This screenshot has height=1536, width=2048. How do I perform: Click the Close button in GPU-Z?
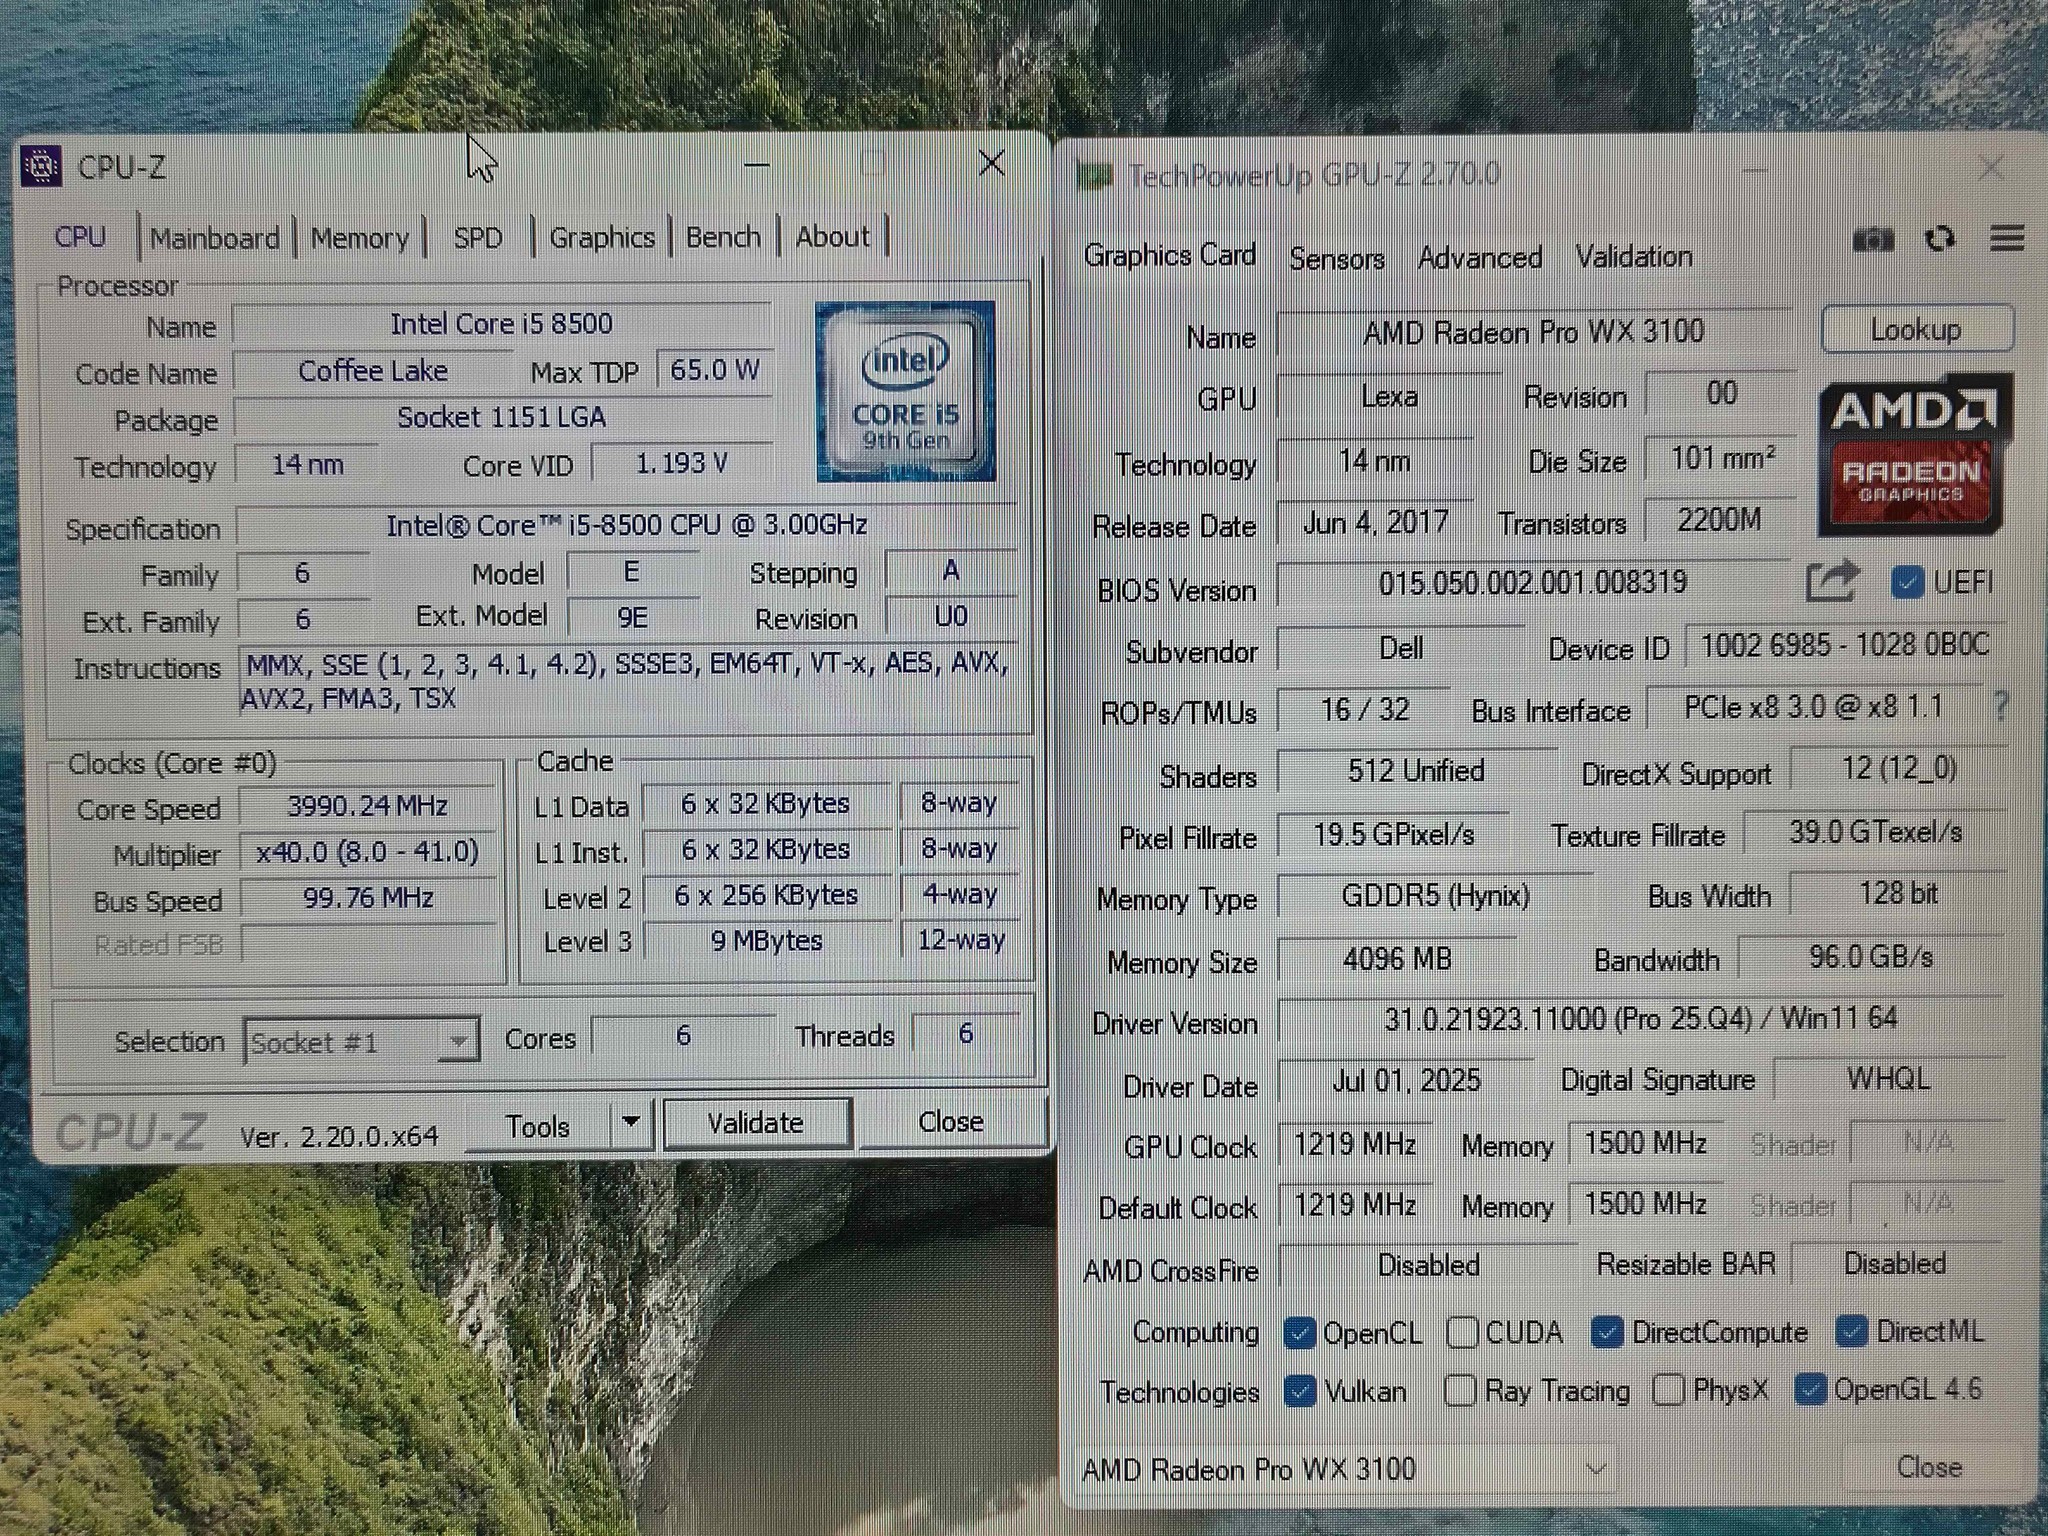(x=1930, y=1467)
